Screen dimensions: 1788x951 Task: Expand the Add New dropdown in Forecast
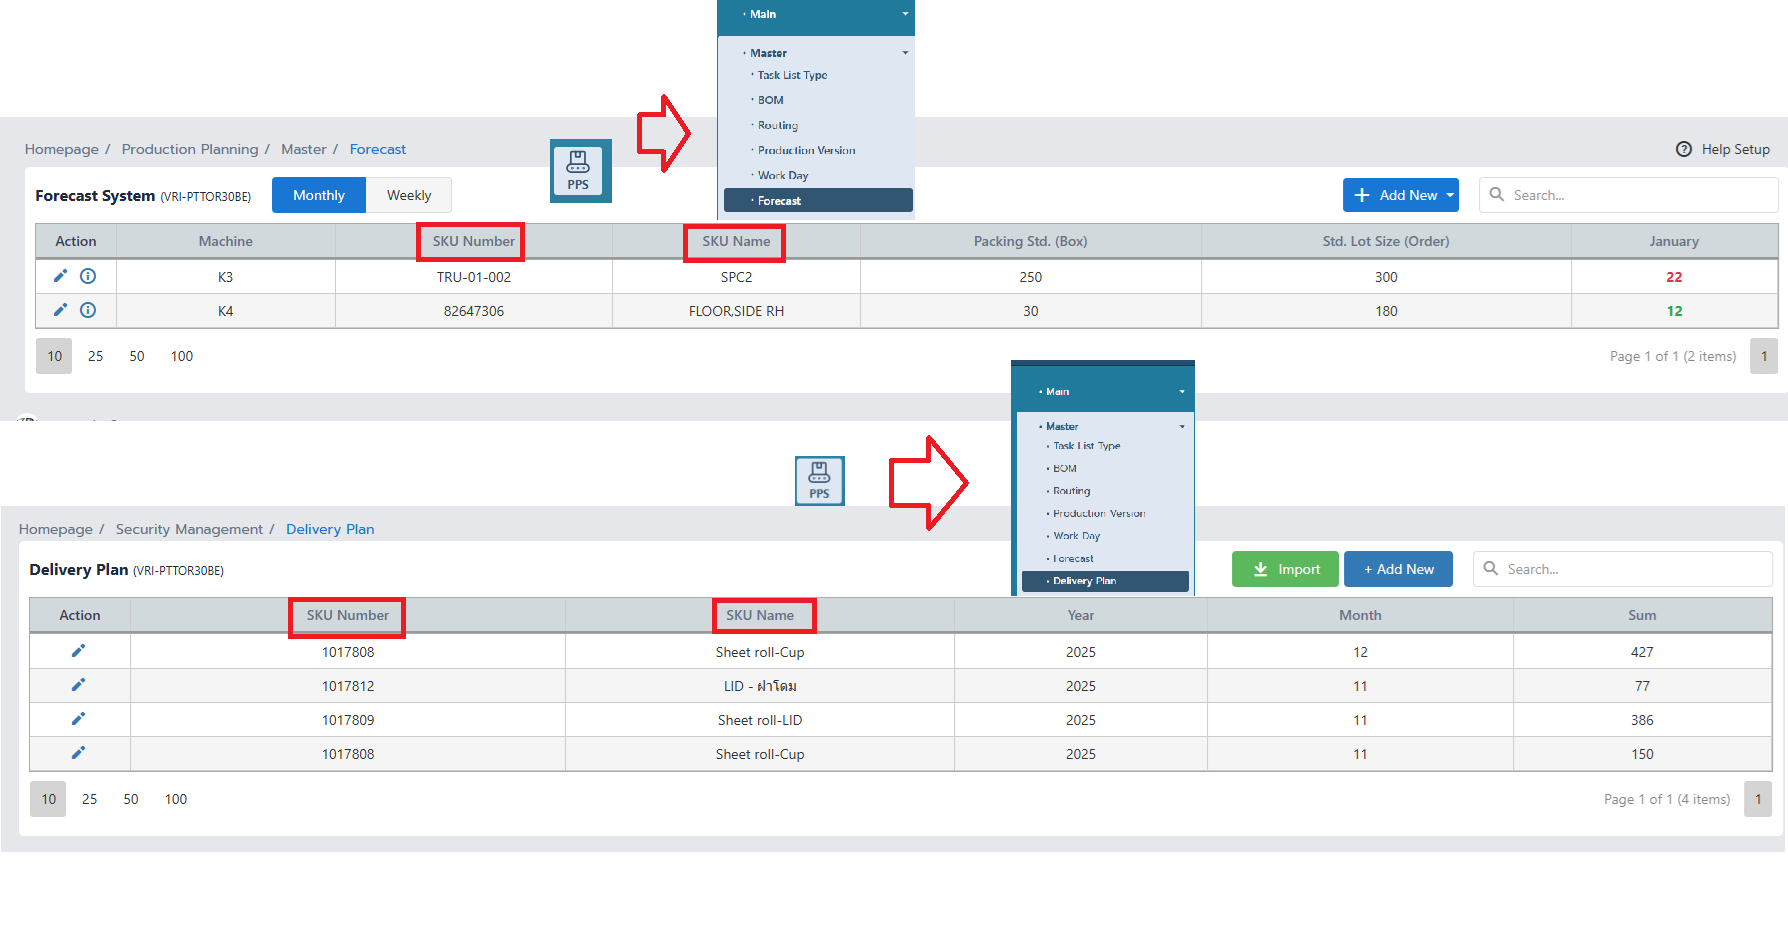click(1449, 195)
